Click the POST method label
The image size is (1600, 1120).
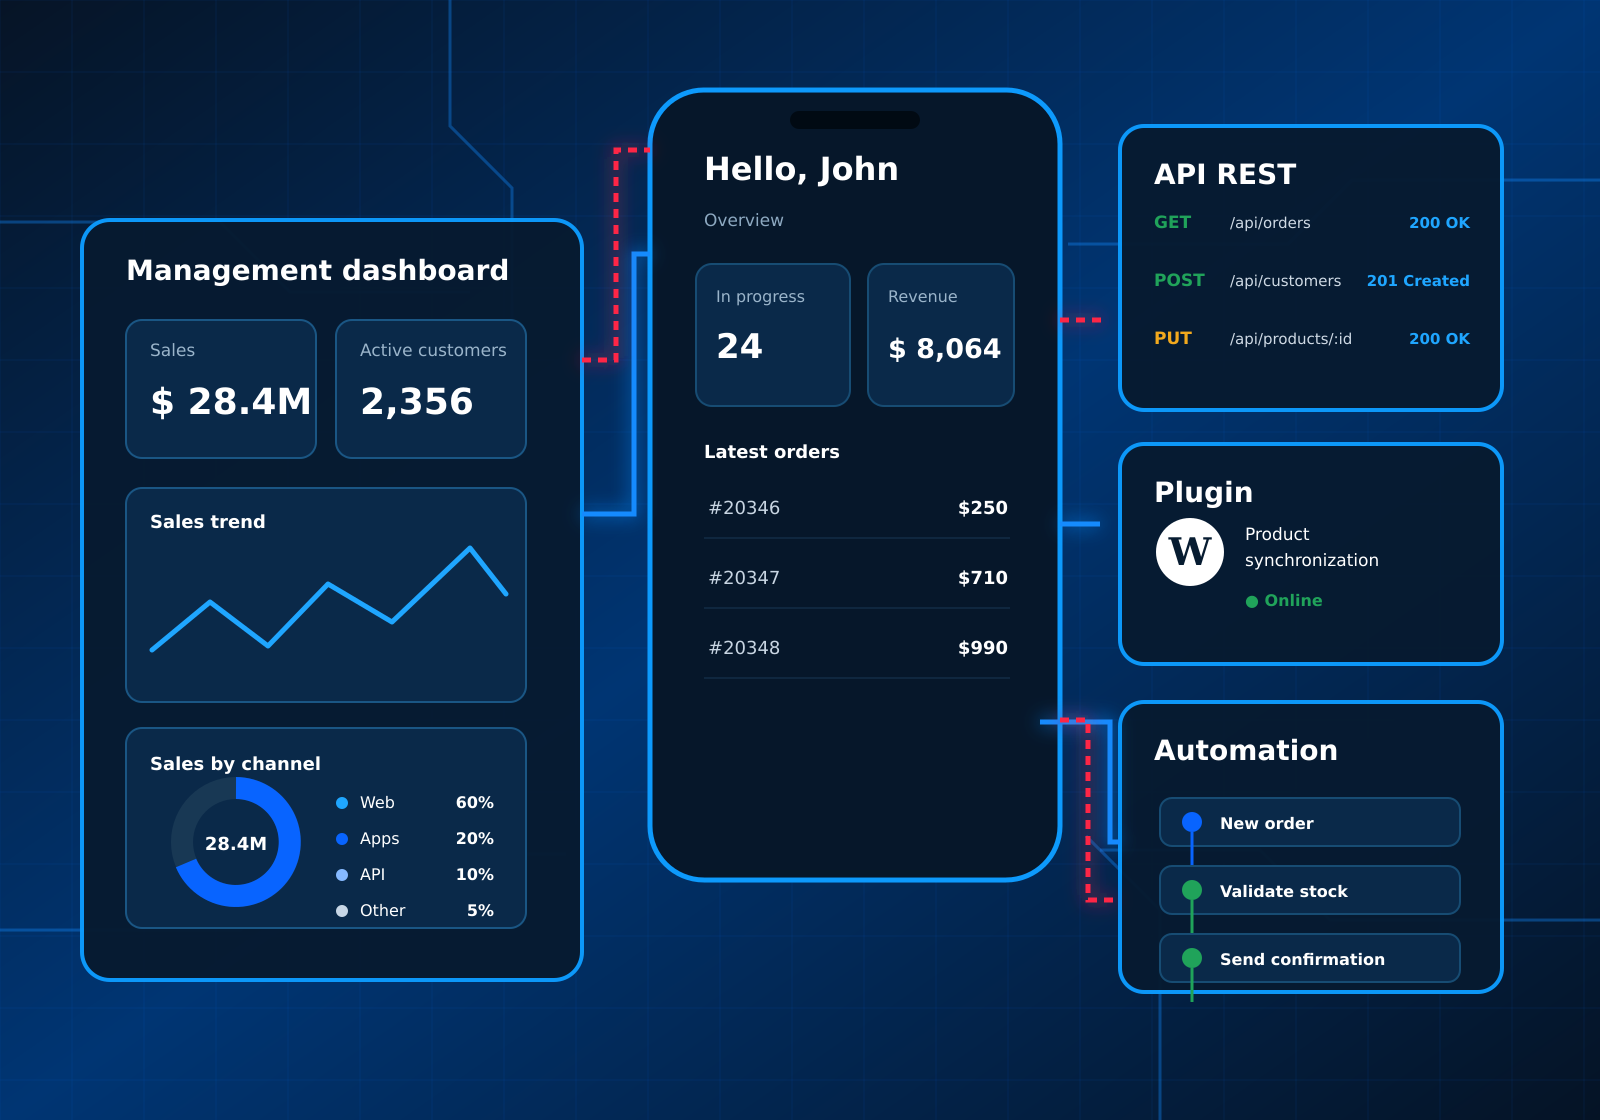point(1179,280)
